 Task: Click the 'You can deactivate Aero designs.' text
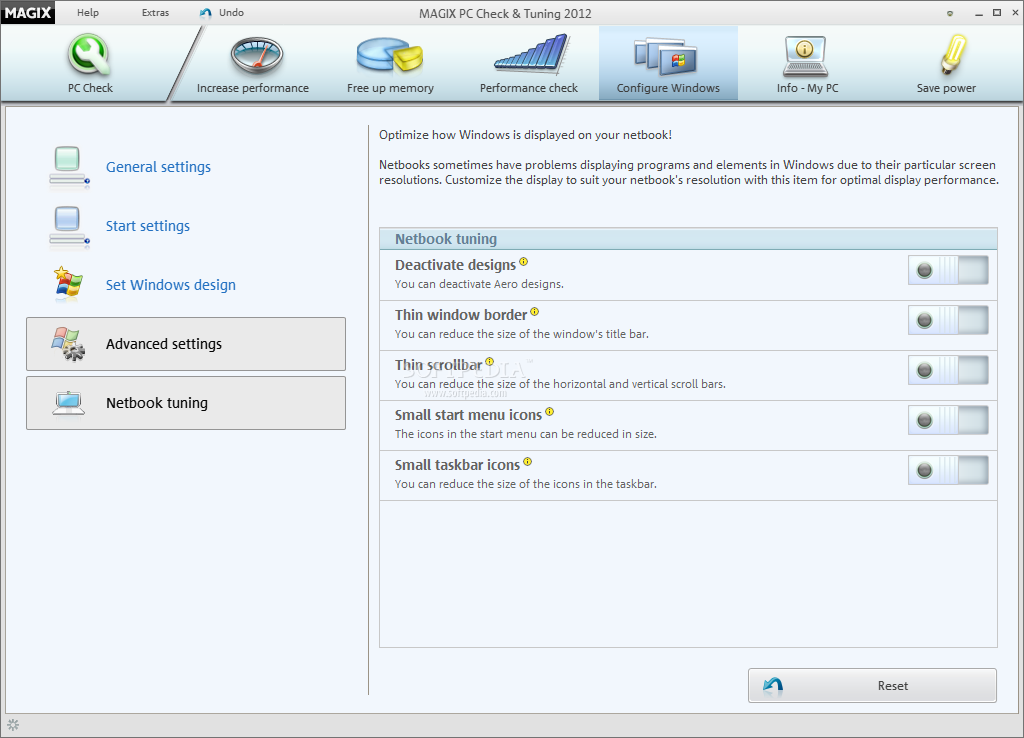click(479, 284)
